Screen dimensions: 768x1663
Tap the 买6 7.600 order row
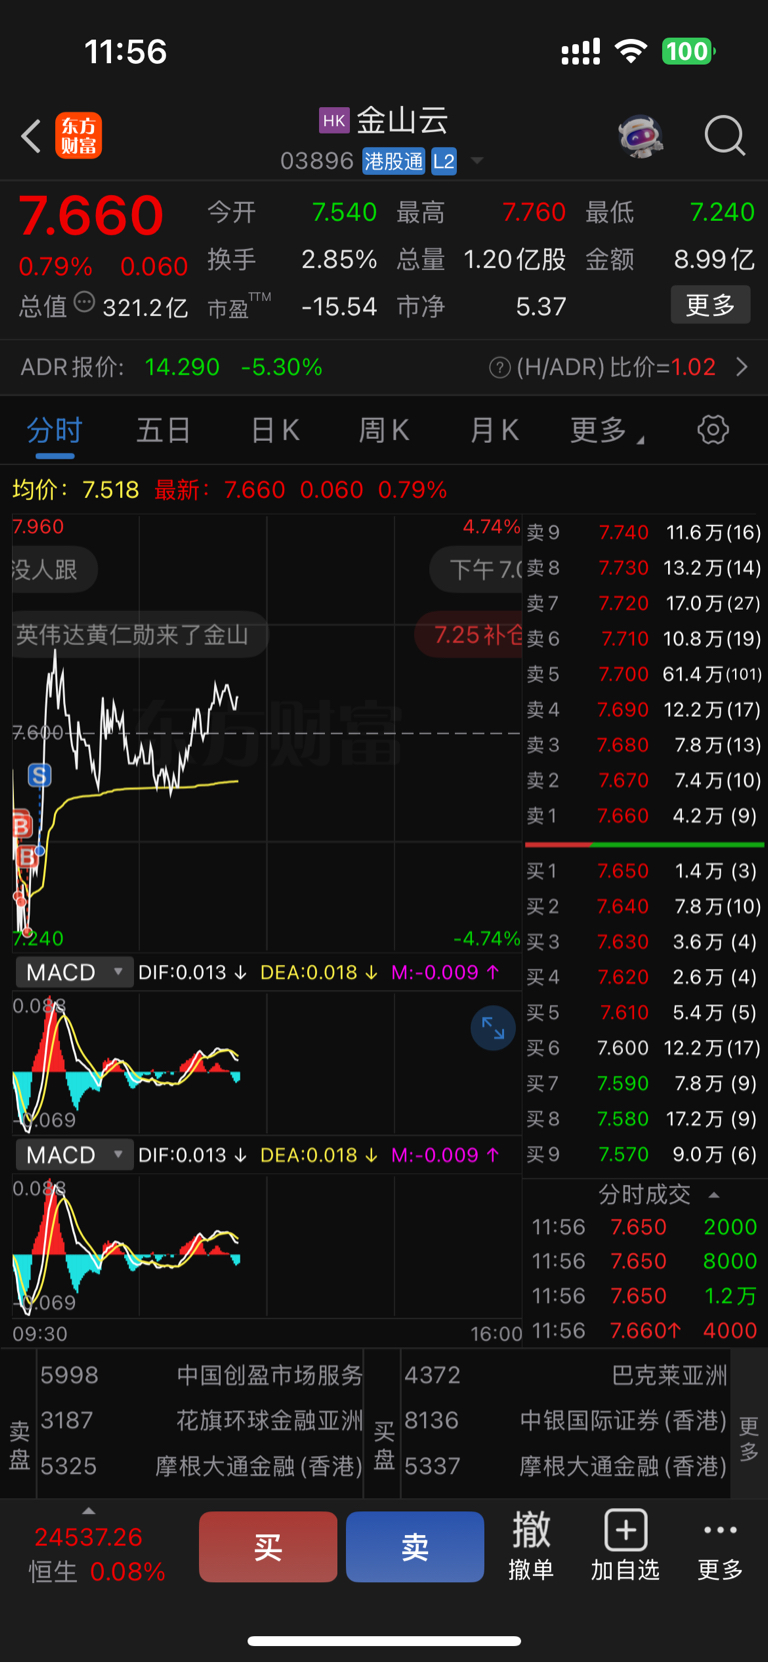(644, 1048)
